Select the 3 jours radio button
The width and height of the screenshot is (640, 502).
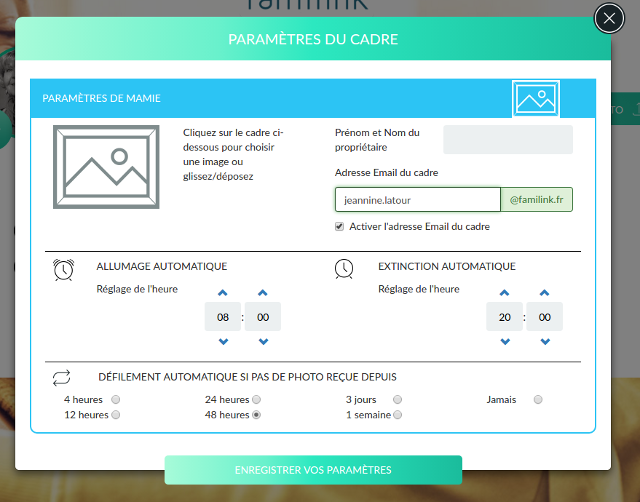pyautogui.click(x=398, y=399)
